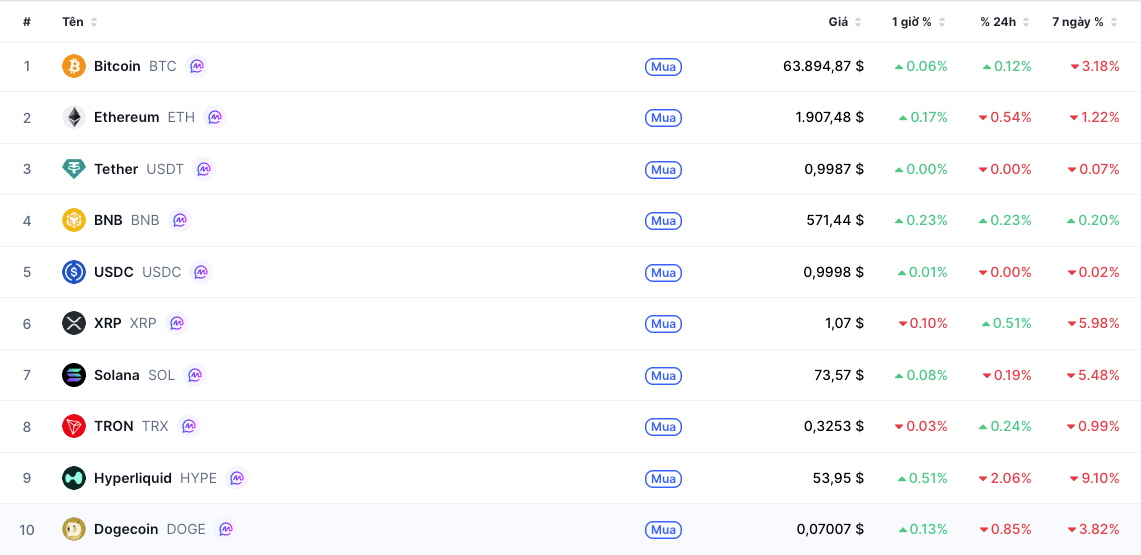The width and height of the screenshot is (1141, 555).
Task: Open the chat bubble icon next to USDT
Action: pyautogui.click(x=204, y=169)
